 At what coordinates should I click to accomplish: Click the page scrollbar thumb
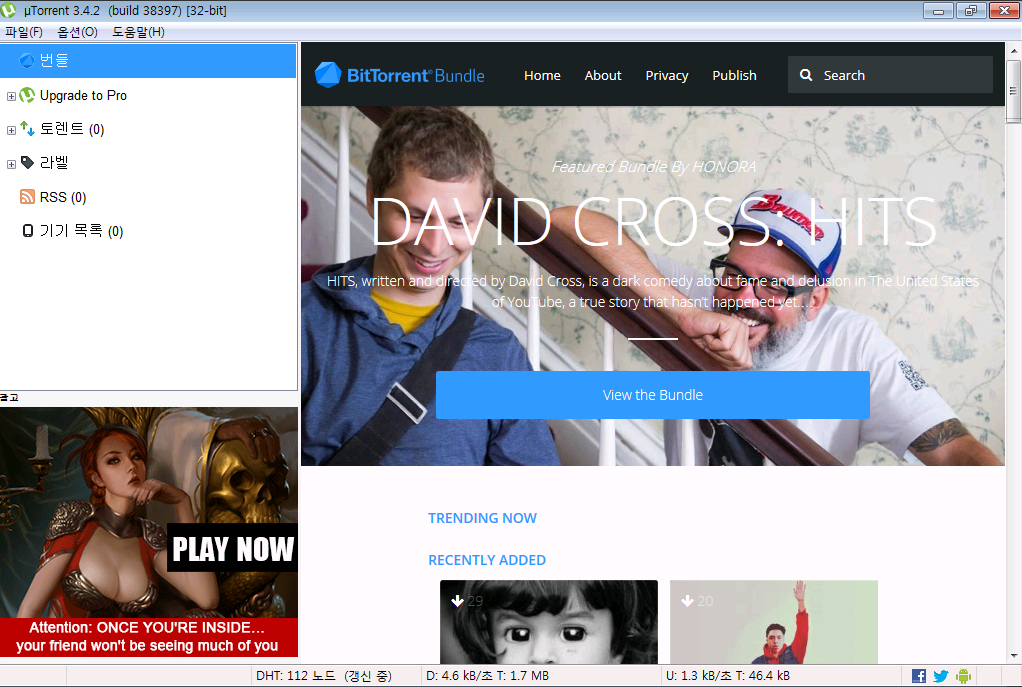(1013, 91)
